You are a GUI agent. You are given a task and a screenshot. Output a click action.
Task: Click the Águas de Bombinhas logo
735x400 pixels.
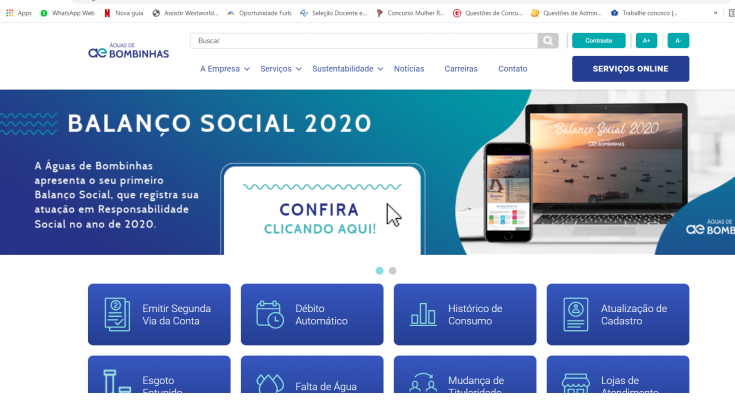[x=128, y=51]
